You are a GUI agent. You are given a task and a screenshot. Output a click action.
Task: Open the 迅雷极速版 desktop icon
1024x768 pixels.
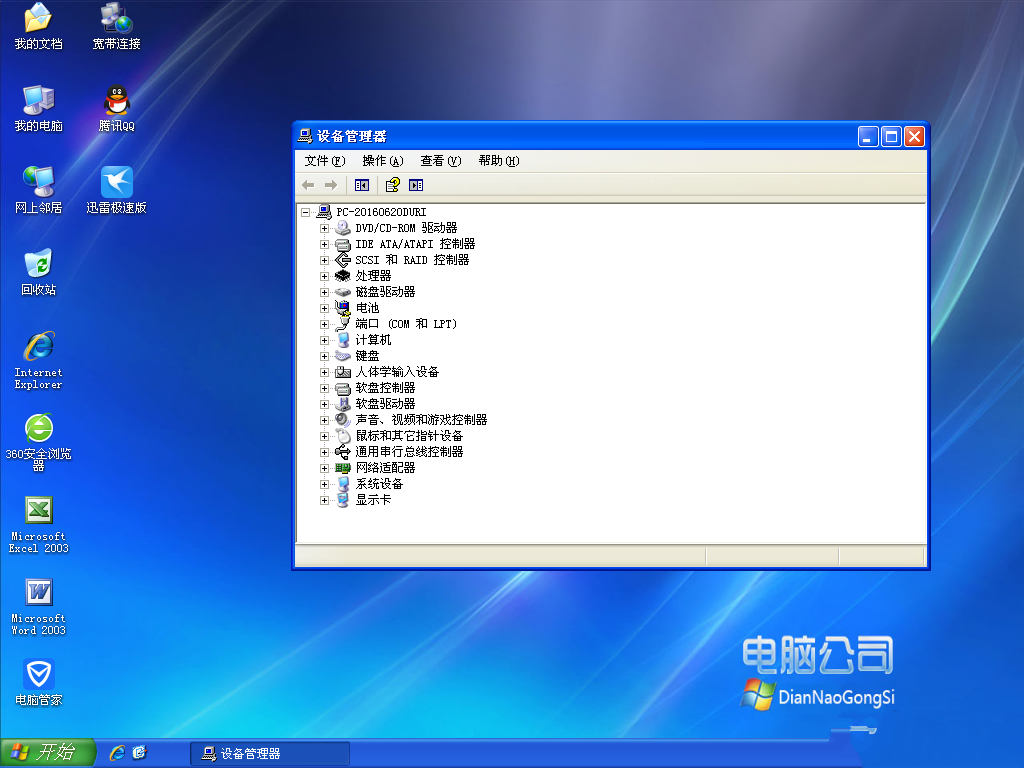click(116, 190)
